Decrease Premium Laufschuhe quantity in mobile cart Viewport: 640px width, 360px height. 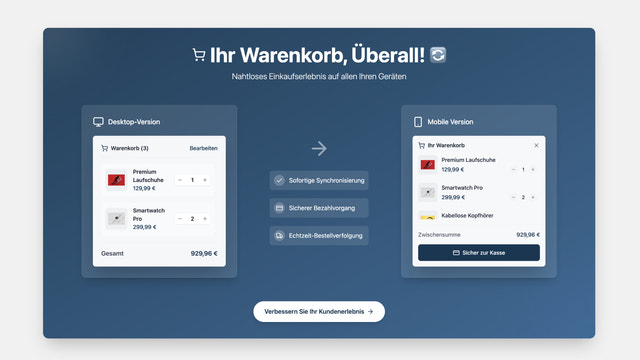pos(513,169)
